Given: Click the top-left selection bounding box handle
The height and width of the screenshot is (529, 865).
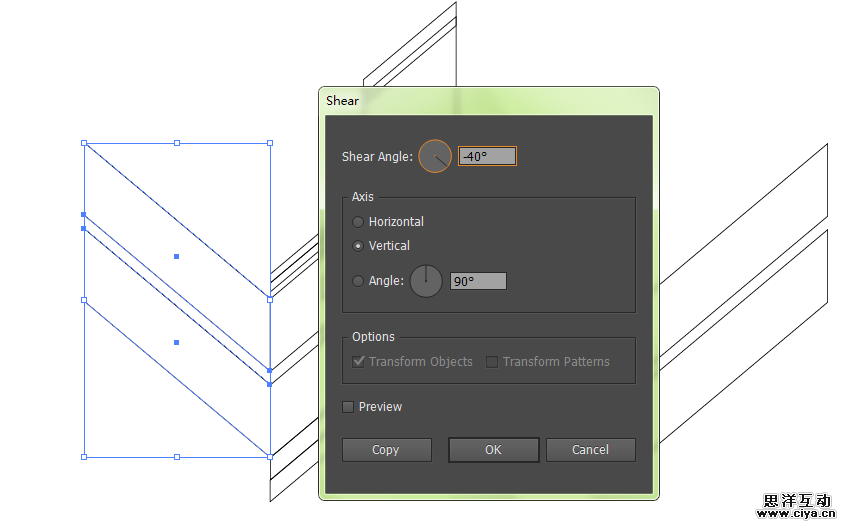Looking at the screenshot, I should coord(84,143).
